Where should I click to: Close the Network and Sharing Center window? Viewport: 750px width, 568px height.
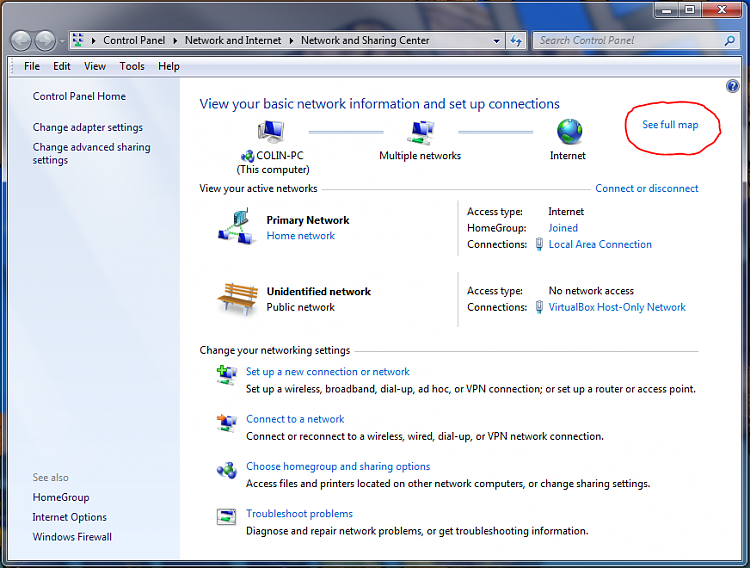click(722, 10)
